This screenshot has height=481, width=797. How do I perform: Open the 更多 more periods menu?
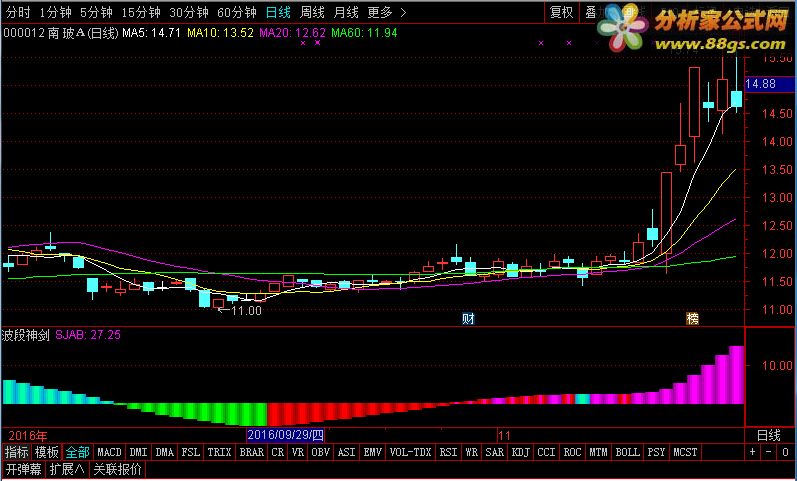(380, 12)
